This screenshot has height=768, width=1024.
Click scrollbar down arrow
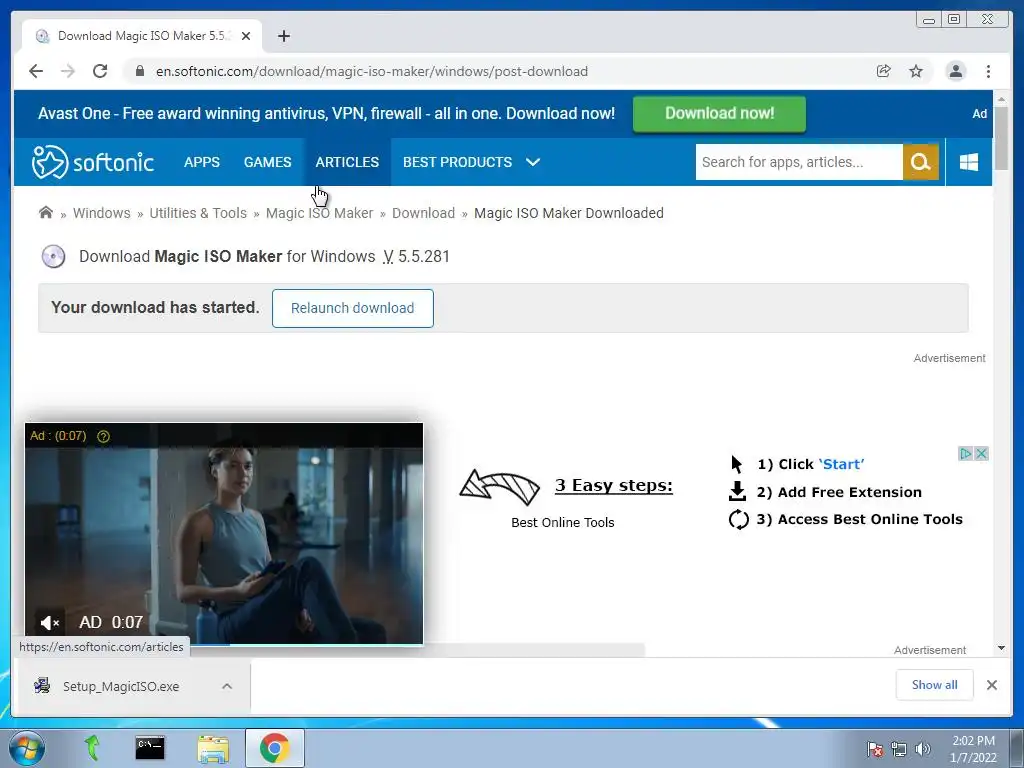coord(1001,648)
